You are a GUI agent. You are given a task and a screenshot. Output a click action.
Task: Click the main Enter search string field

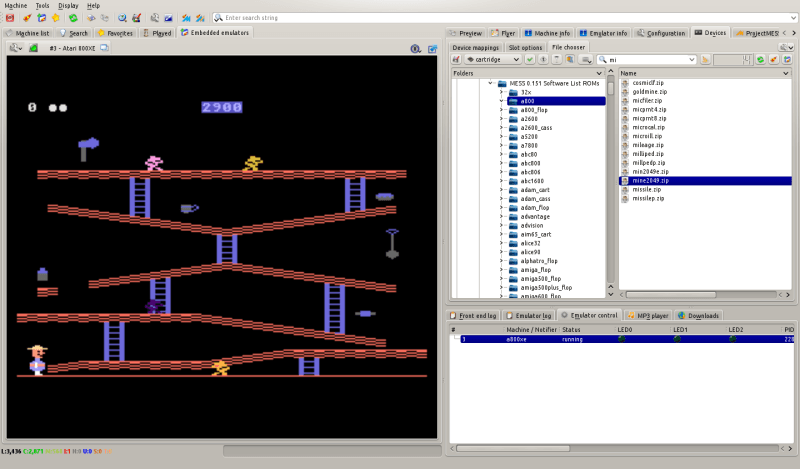click(x=505, y=18)
